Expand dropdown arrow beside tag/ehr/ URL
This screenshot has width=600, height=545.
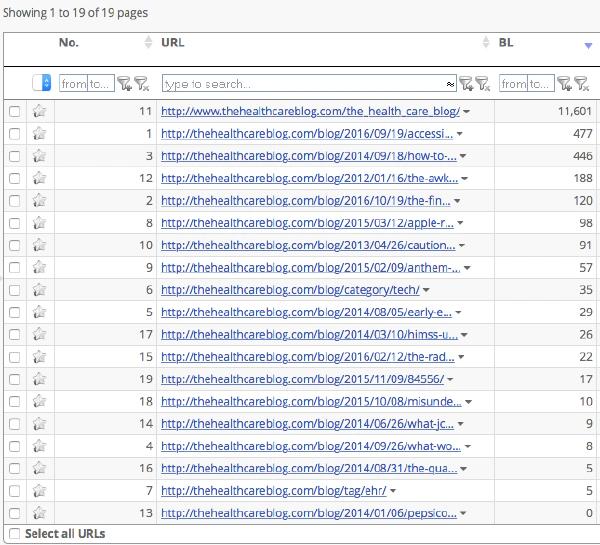[393, 491]
